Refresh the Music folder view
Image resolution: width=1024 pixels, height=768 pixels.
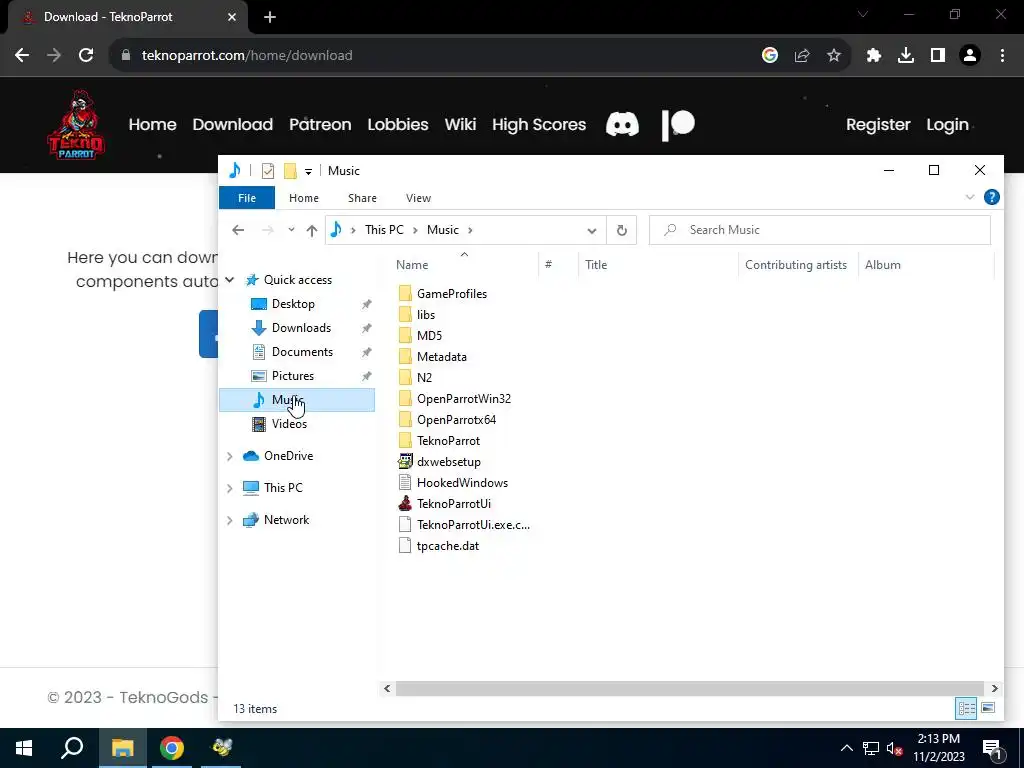(622, 230)
